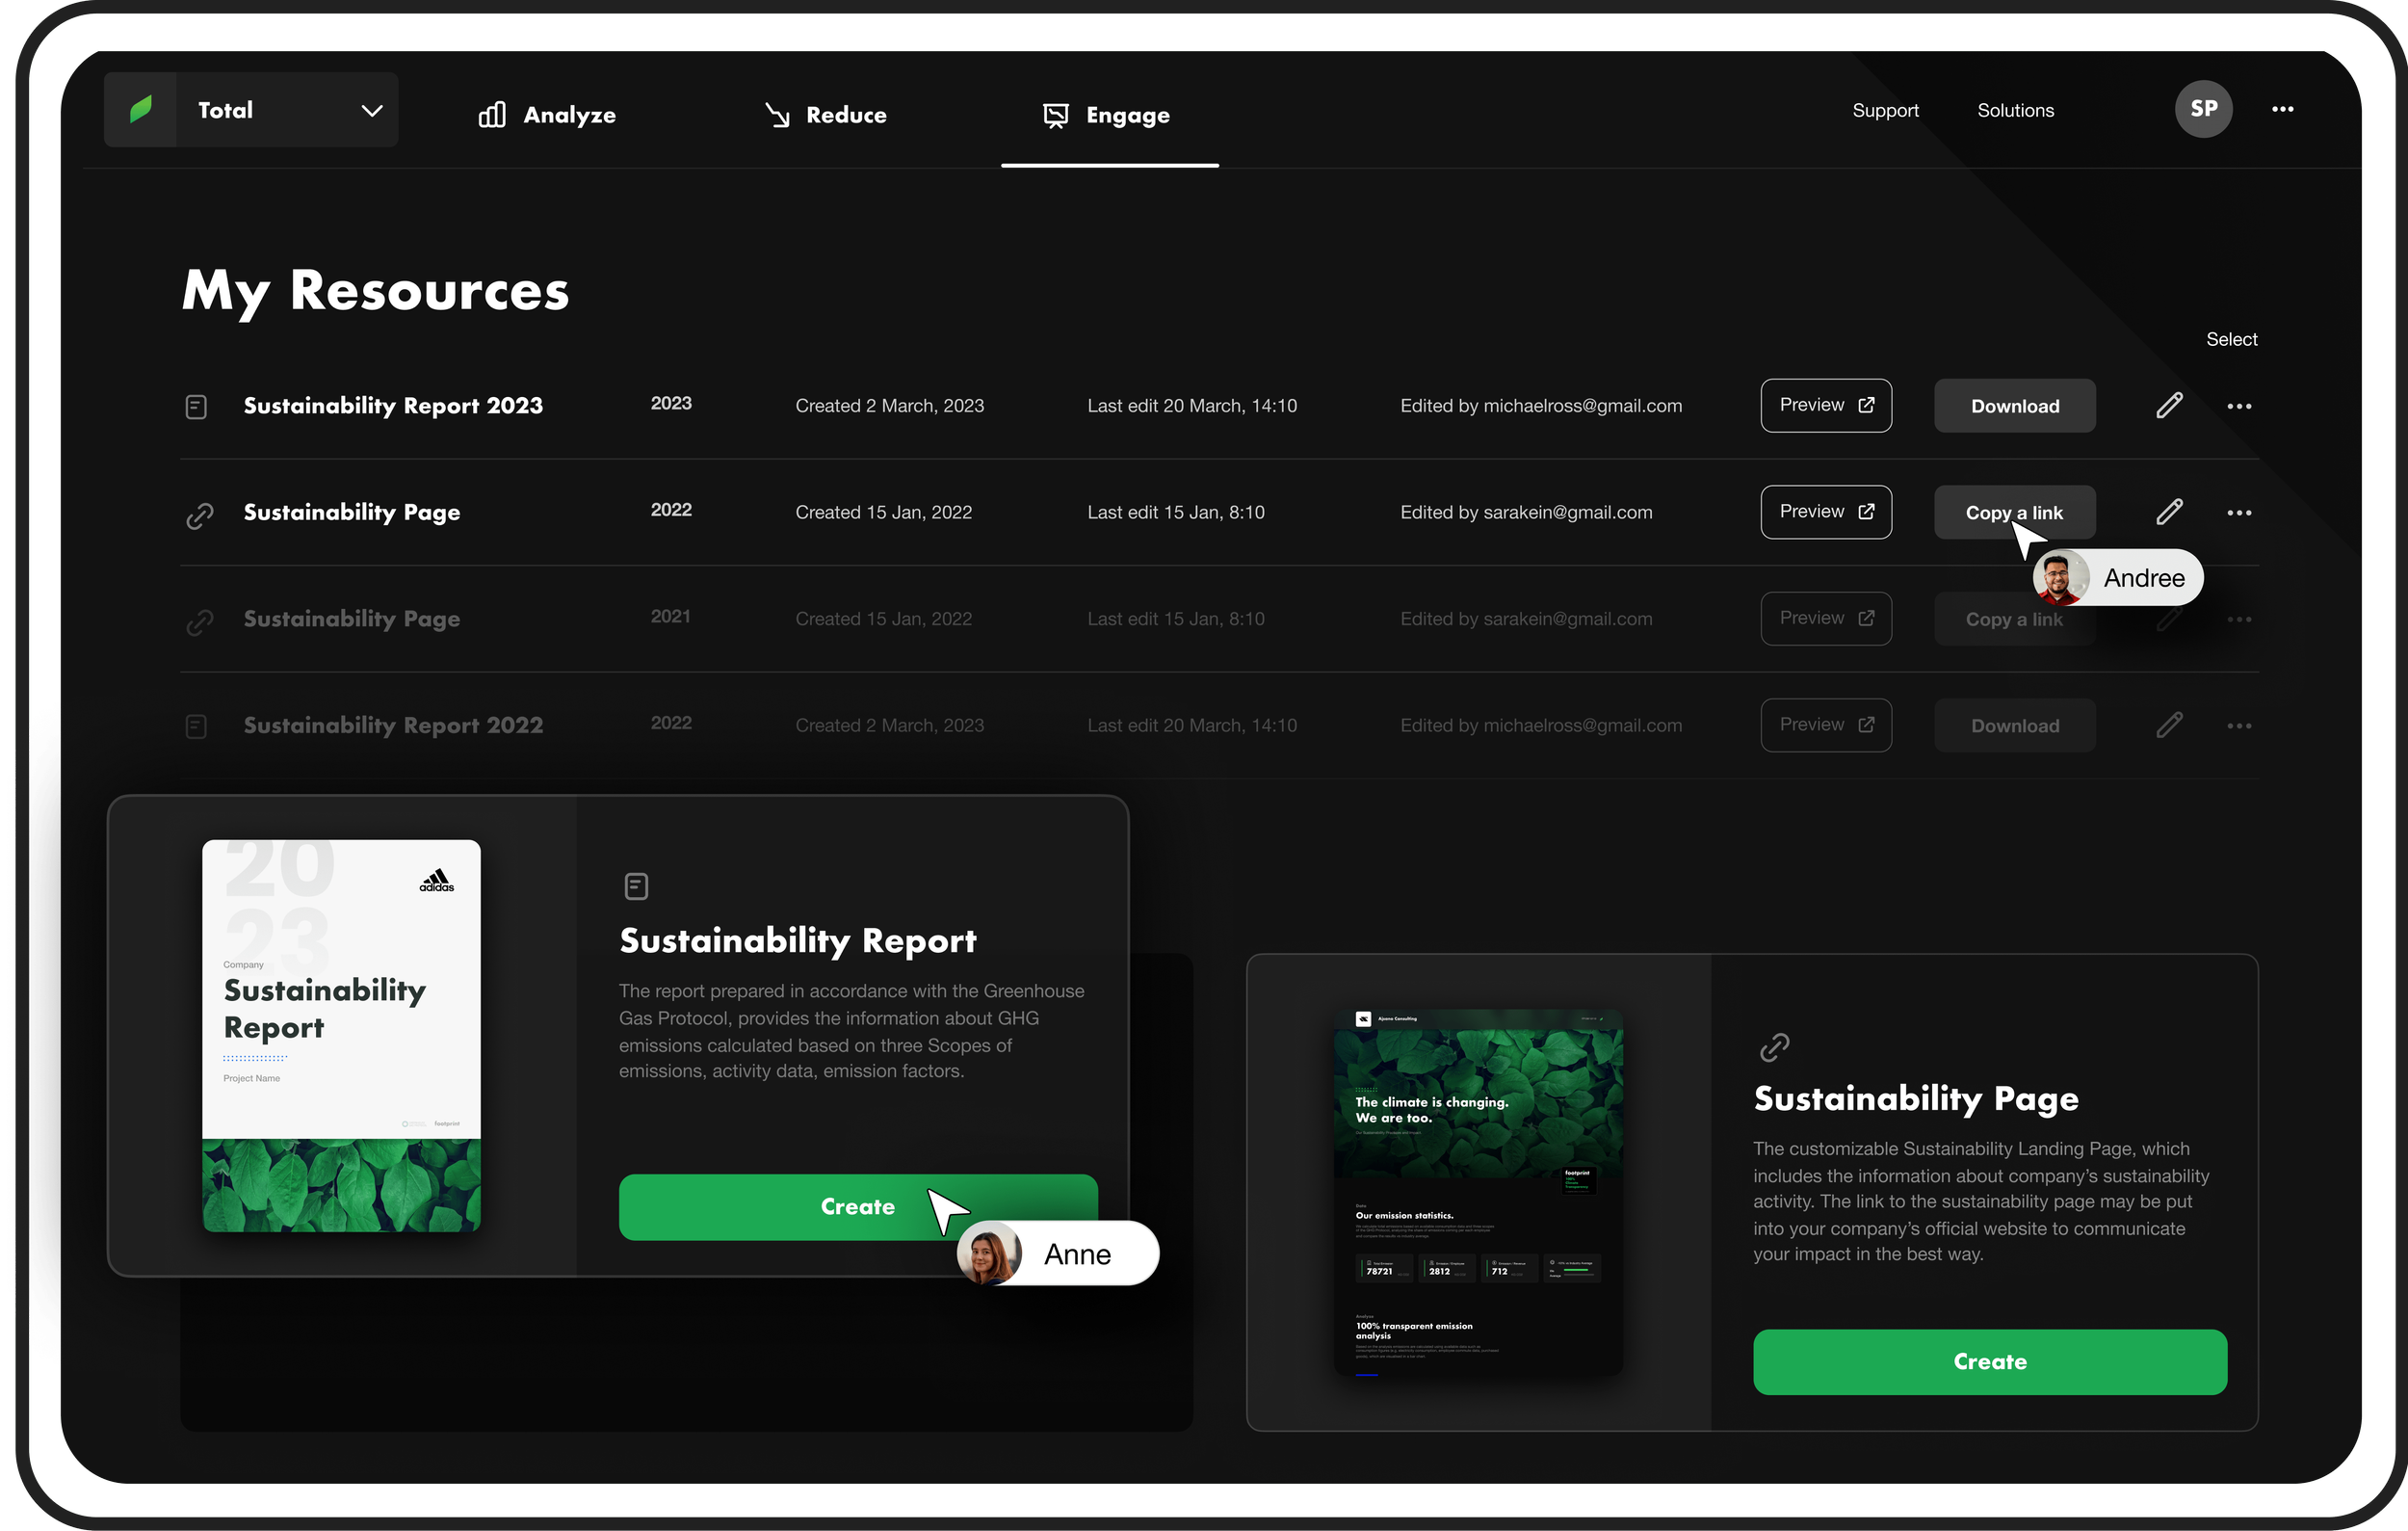Open the top bar more options menu
This screenshot has height=1531, width=2408.
point(2282,109)
